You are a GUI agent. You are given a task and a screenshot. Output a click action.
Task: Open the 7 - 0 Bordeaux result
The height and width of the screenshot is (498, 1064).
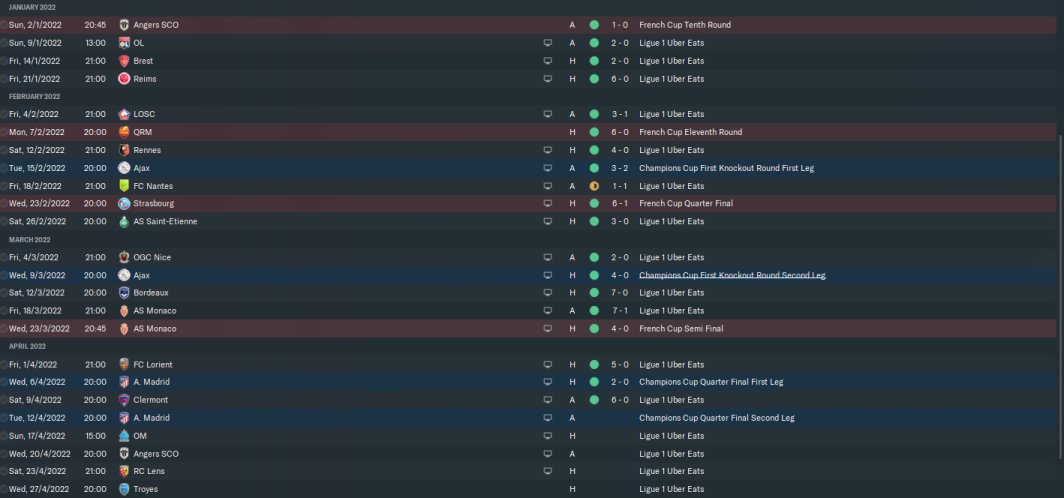point(620,293)
